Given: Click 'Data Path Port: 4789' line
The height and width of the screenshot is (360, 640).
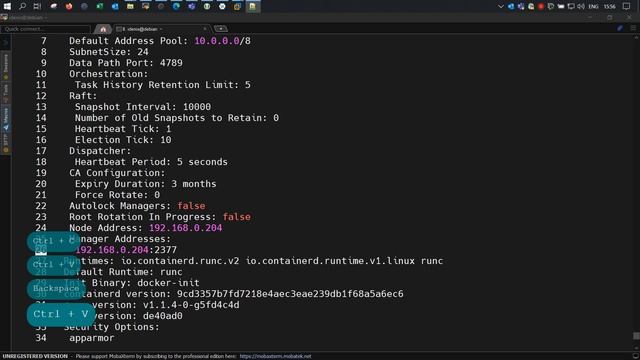Looking at the screenshot, I should click(126, 63).
